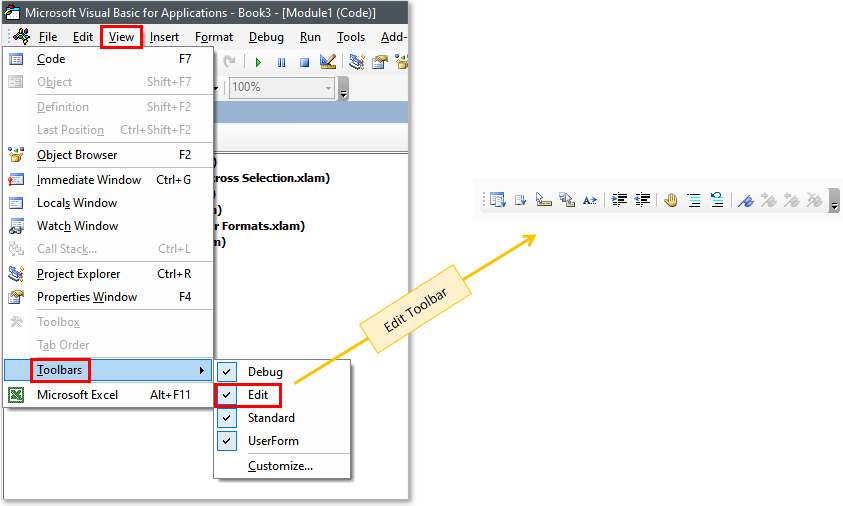Screen dimensions: 843x506
Task: Choose Properties Window in the View menu
Action: [x=108, y=297]
